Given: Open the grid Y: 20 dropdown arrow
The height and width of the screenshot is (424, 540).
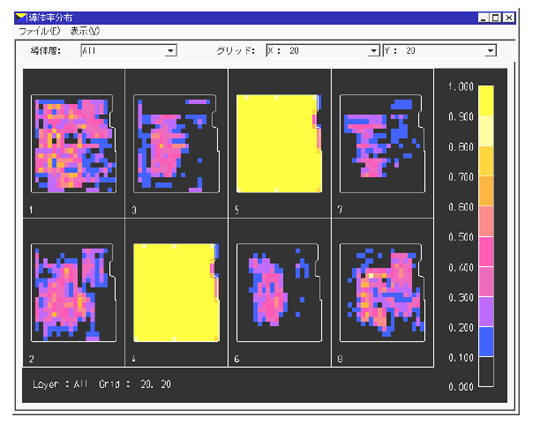Looking at the screenshot, I should [490, 51].
